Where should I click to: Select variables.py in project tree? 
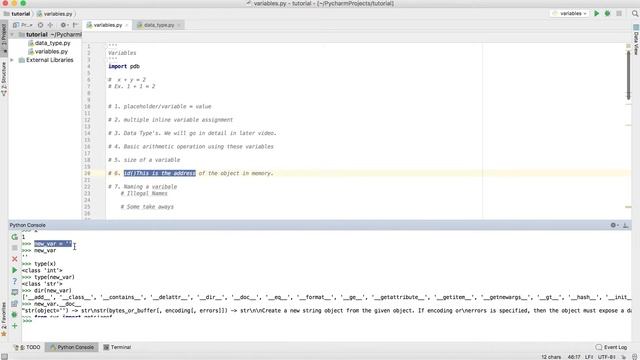point(48,51)
